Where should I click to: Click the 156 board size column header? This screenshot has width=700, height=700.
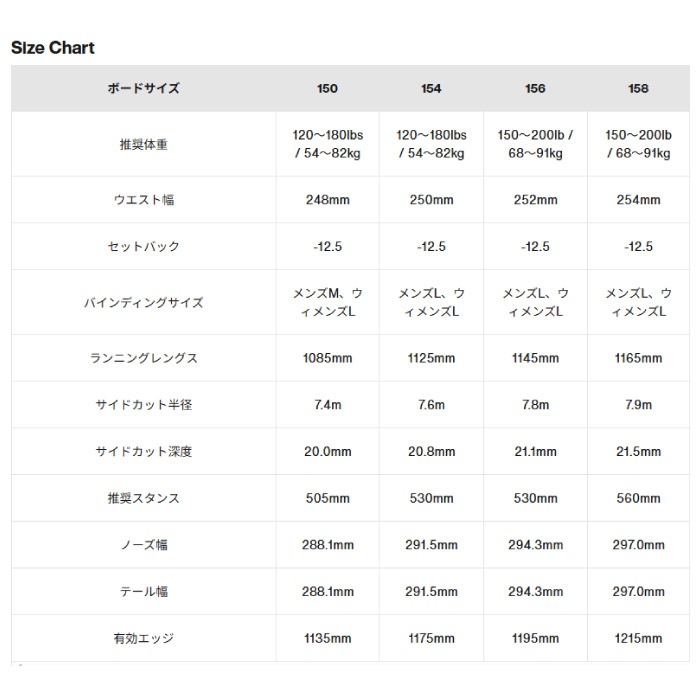click(535, 89)
